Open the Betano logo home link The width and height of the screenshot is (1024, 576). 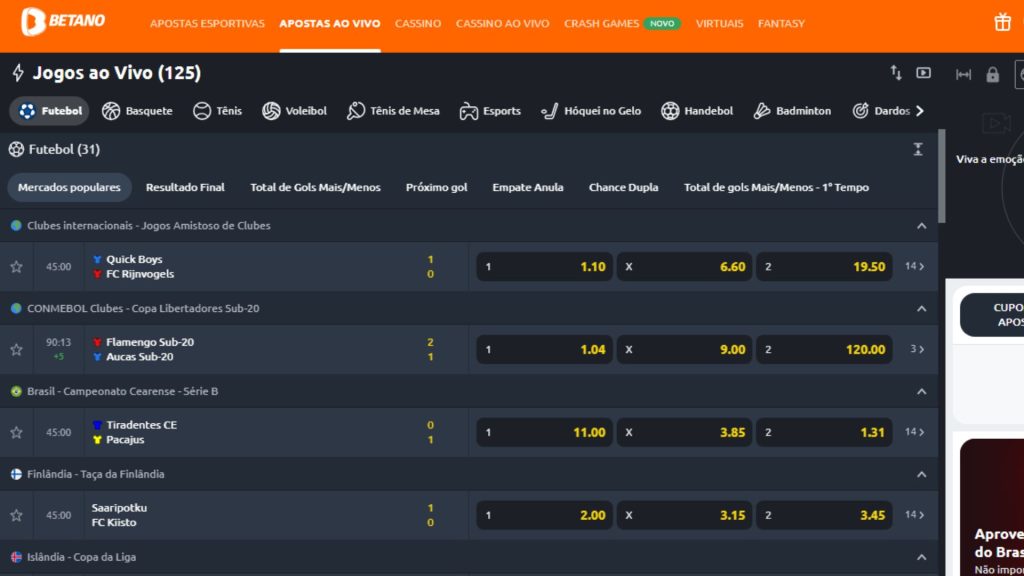62,21
